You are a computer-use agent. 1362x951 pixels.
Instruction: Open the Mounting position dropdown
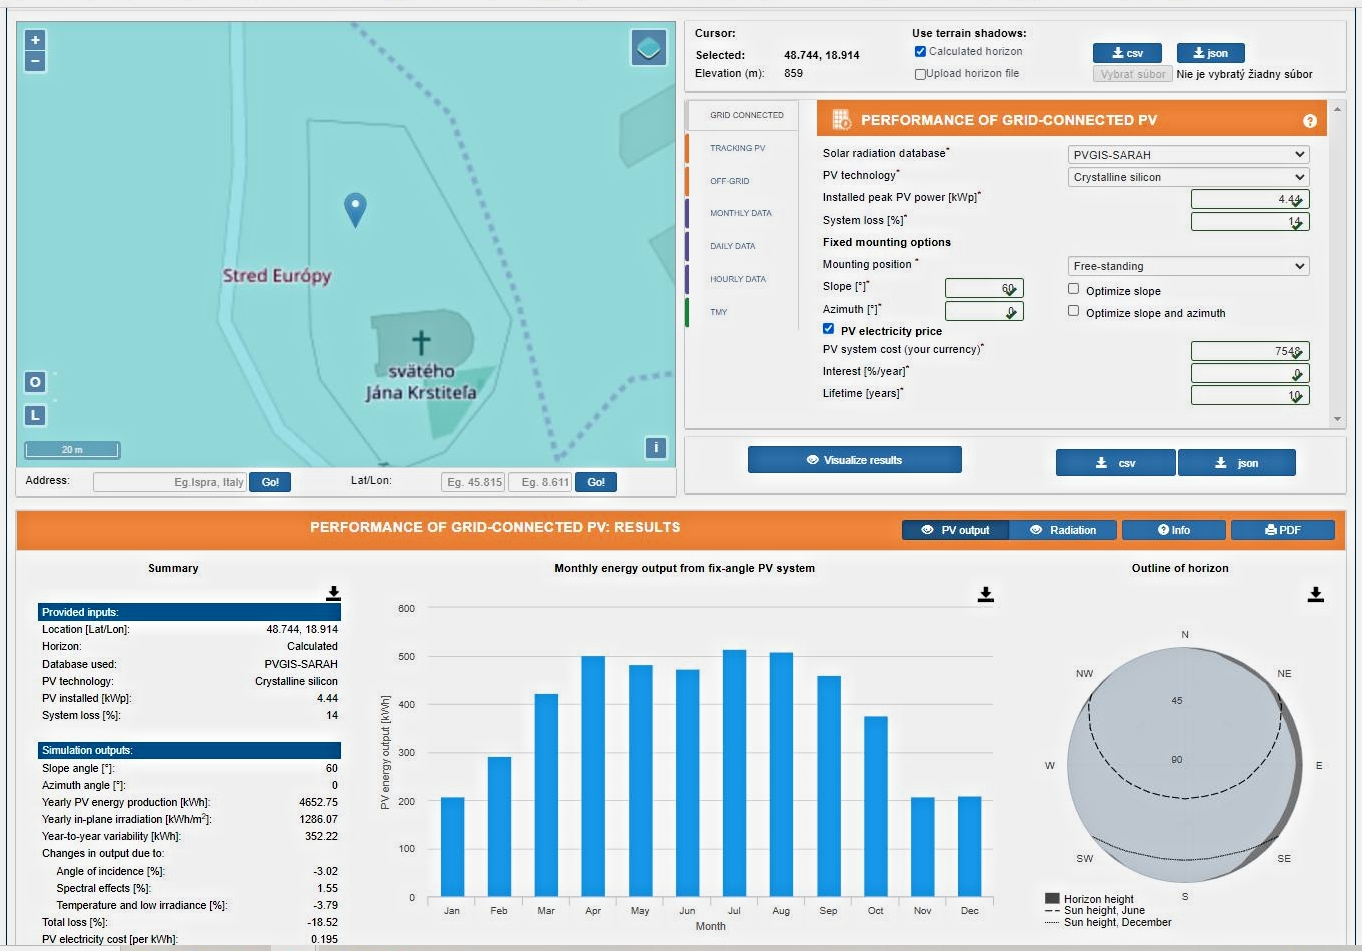[1189, 266]
